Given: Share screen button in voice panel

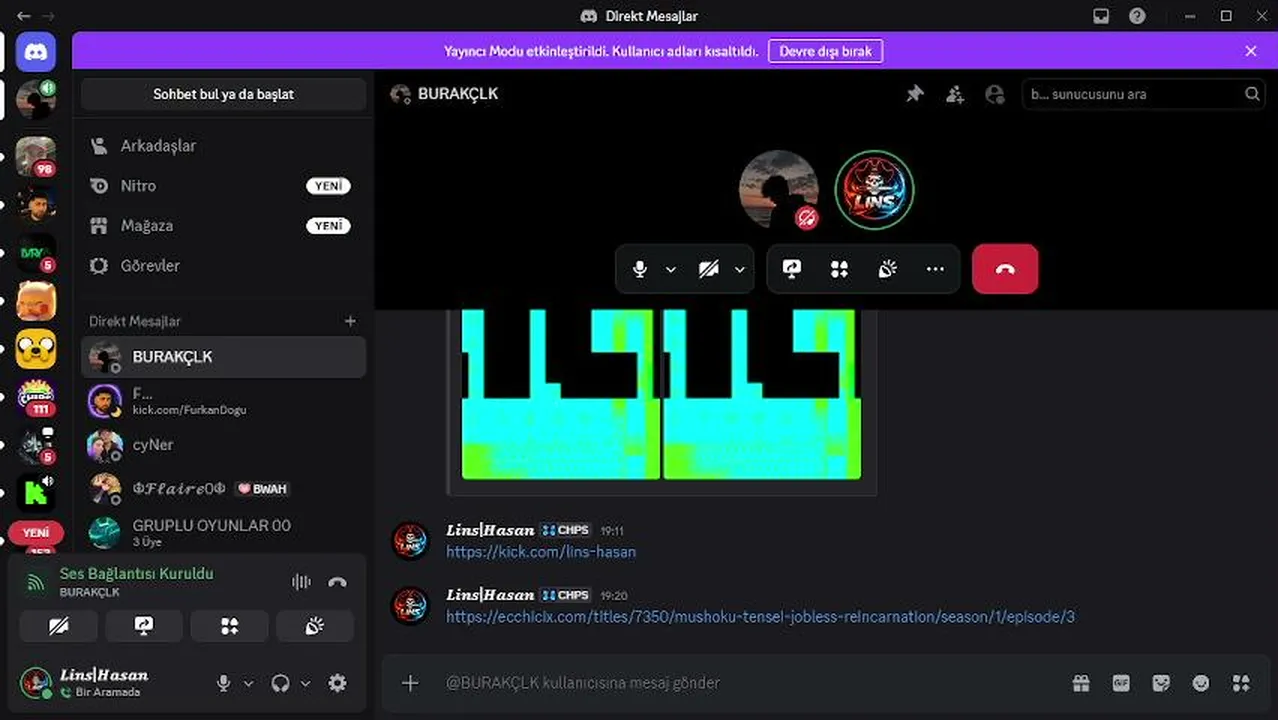Looking at the screenshot, I should tap(144, 626).
